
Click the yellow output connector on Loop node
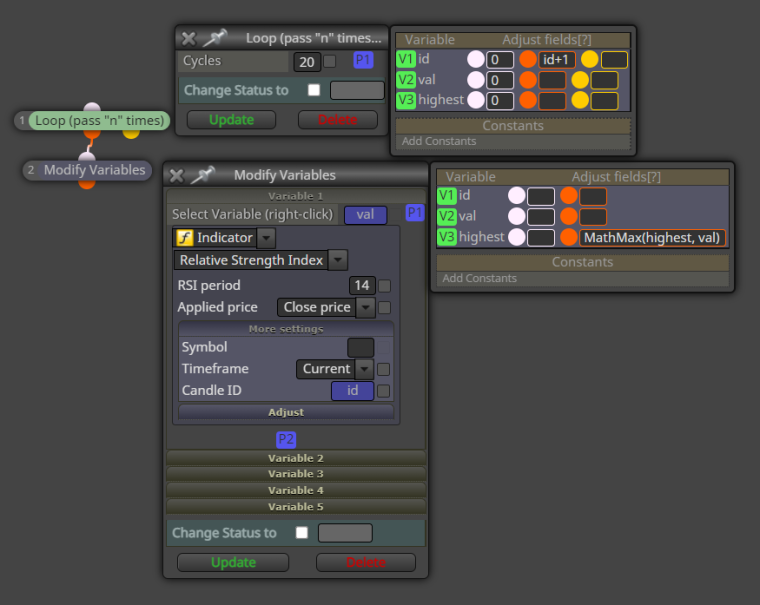[131, 133]
